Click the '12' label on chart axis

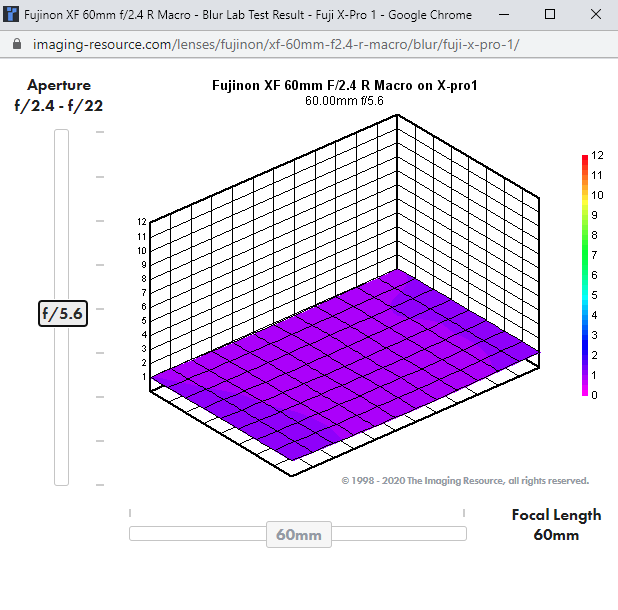click(x=142, y=222)
